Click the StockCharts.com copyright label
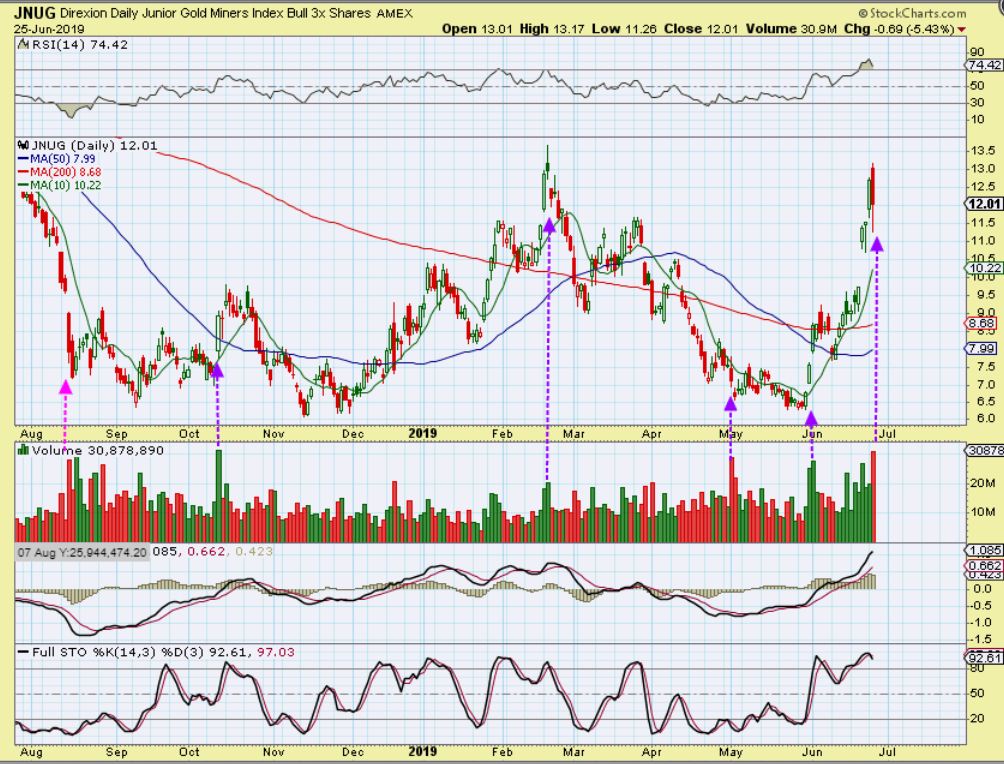Screen dimensions: 1004x764 click(x=912, y=13)
